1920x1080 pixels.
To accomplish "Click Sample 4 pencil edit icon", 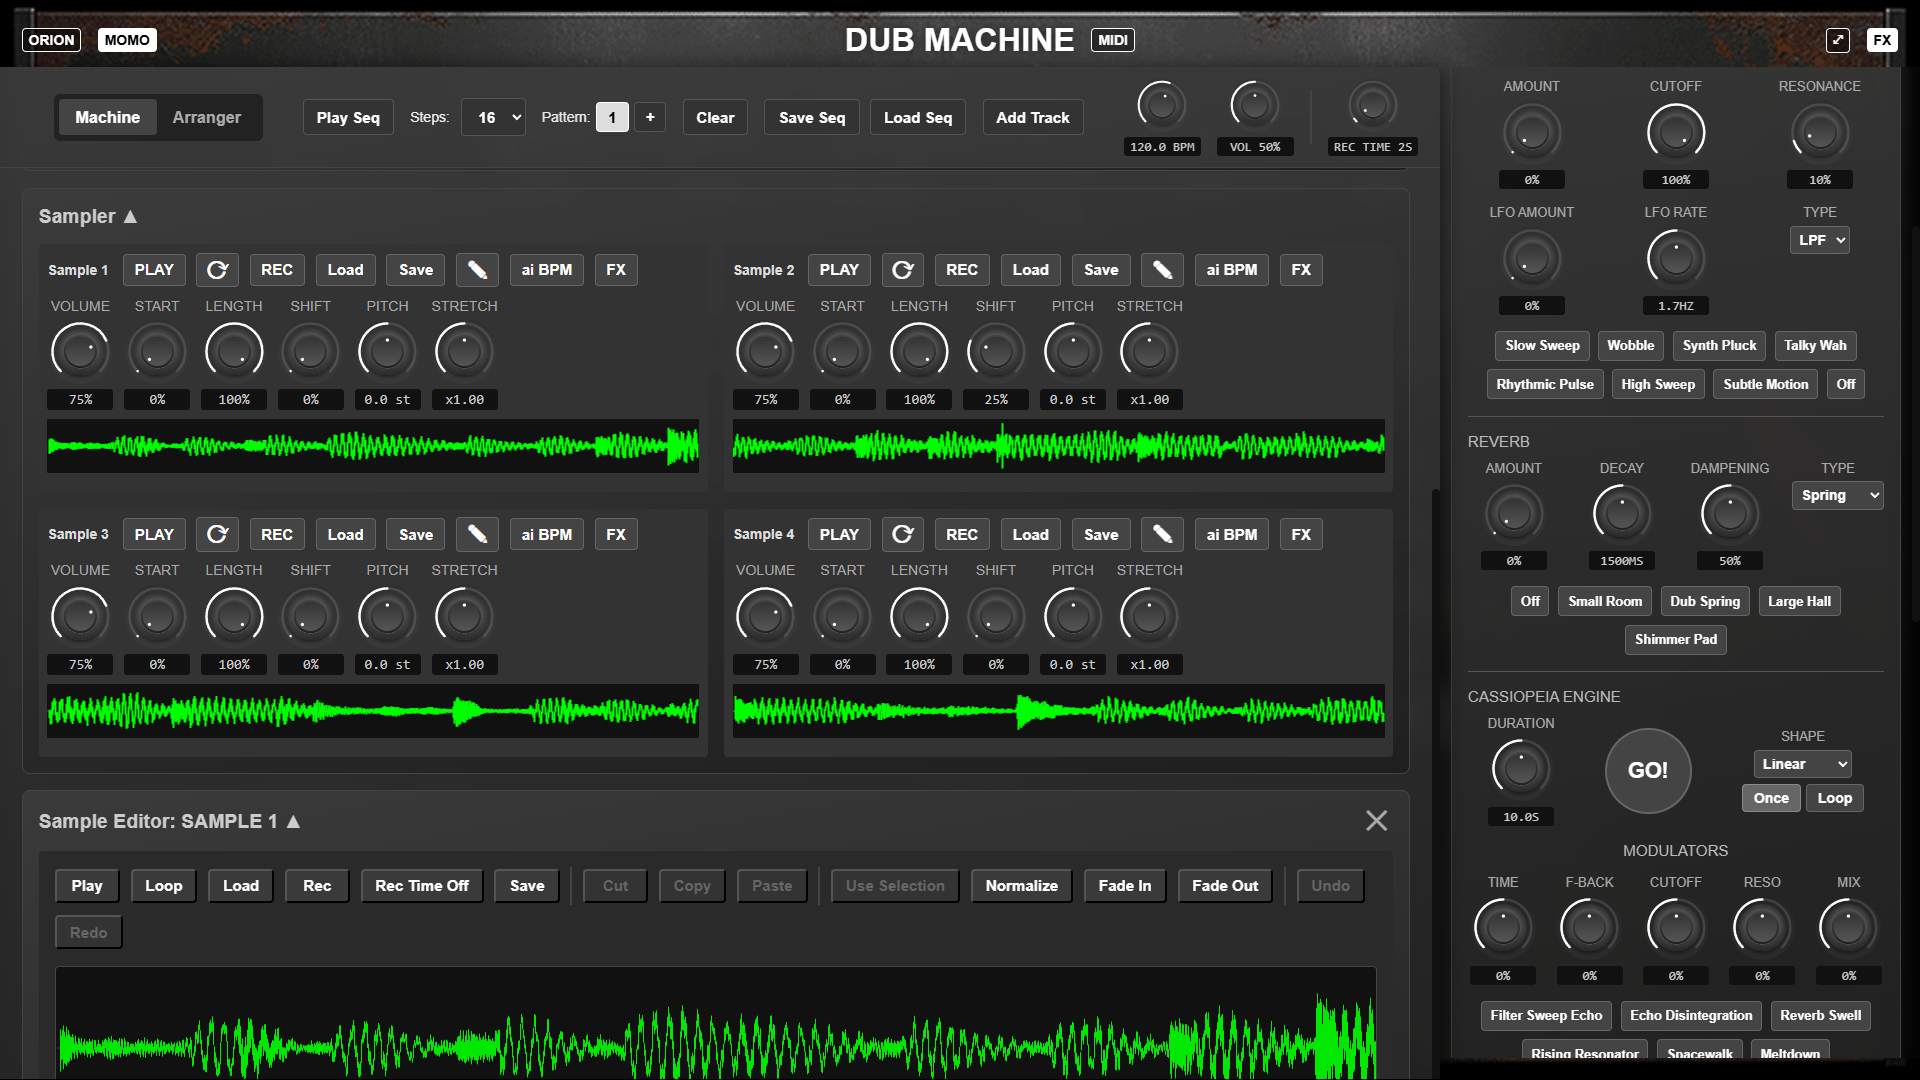I will [x=1162, y=535].
